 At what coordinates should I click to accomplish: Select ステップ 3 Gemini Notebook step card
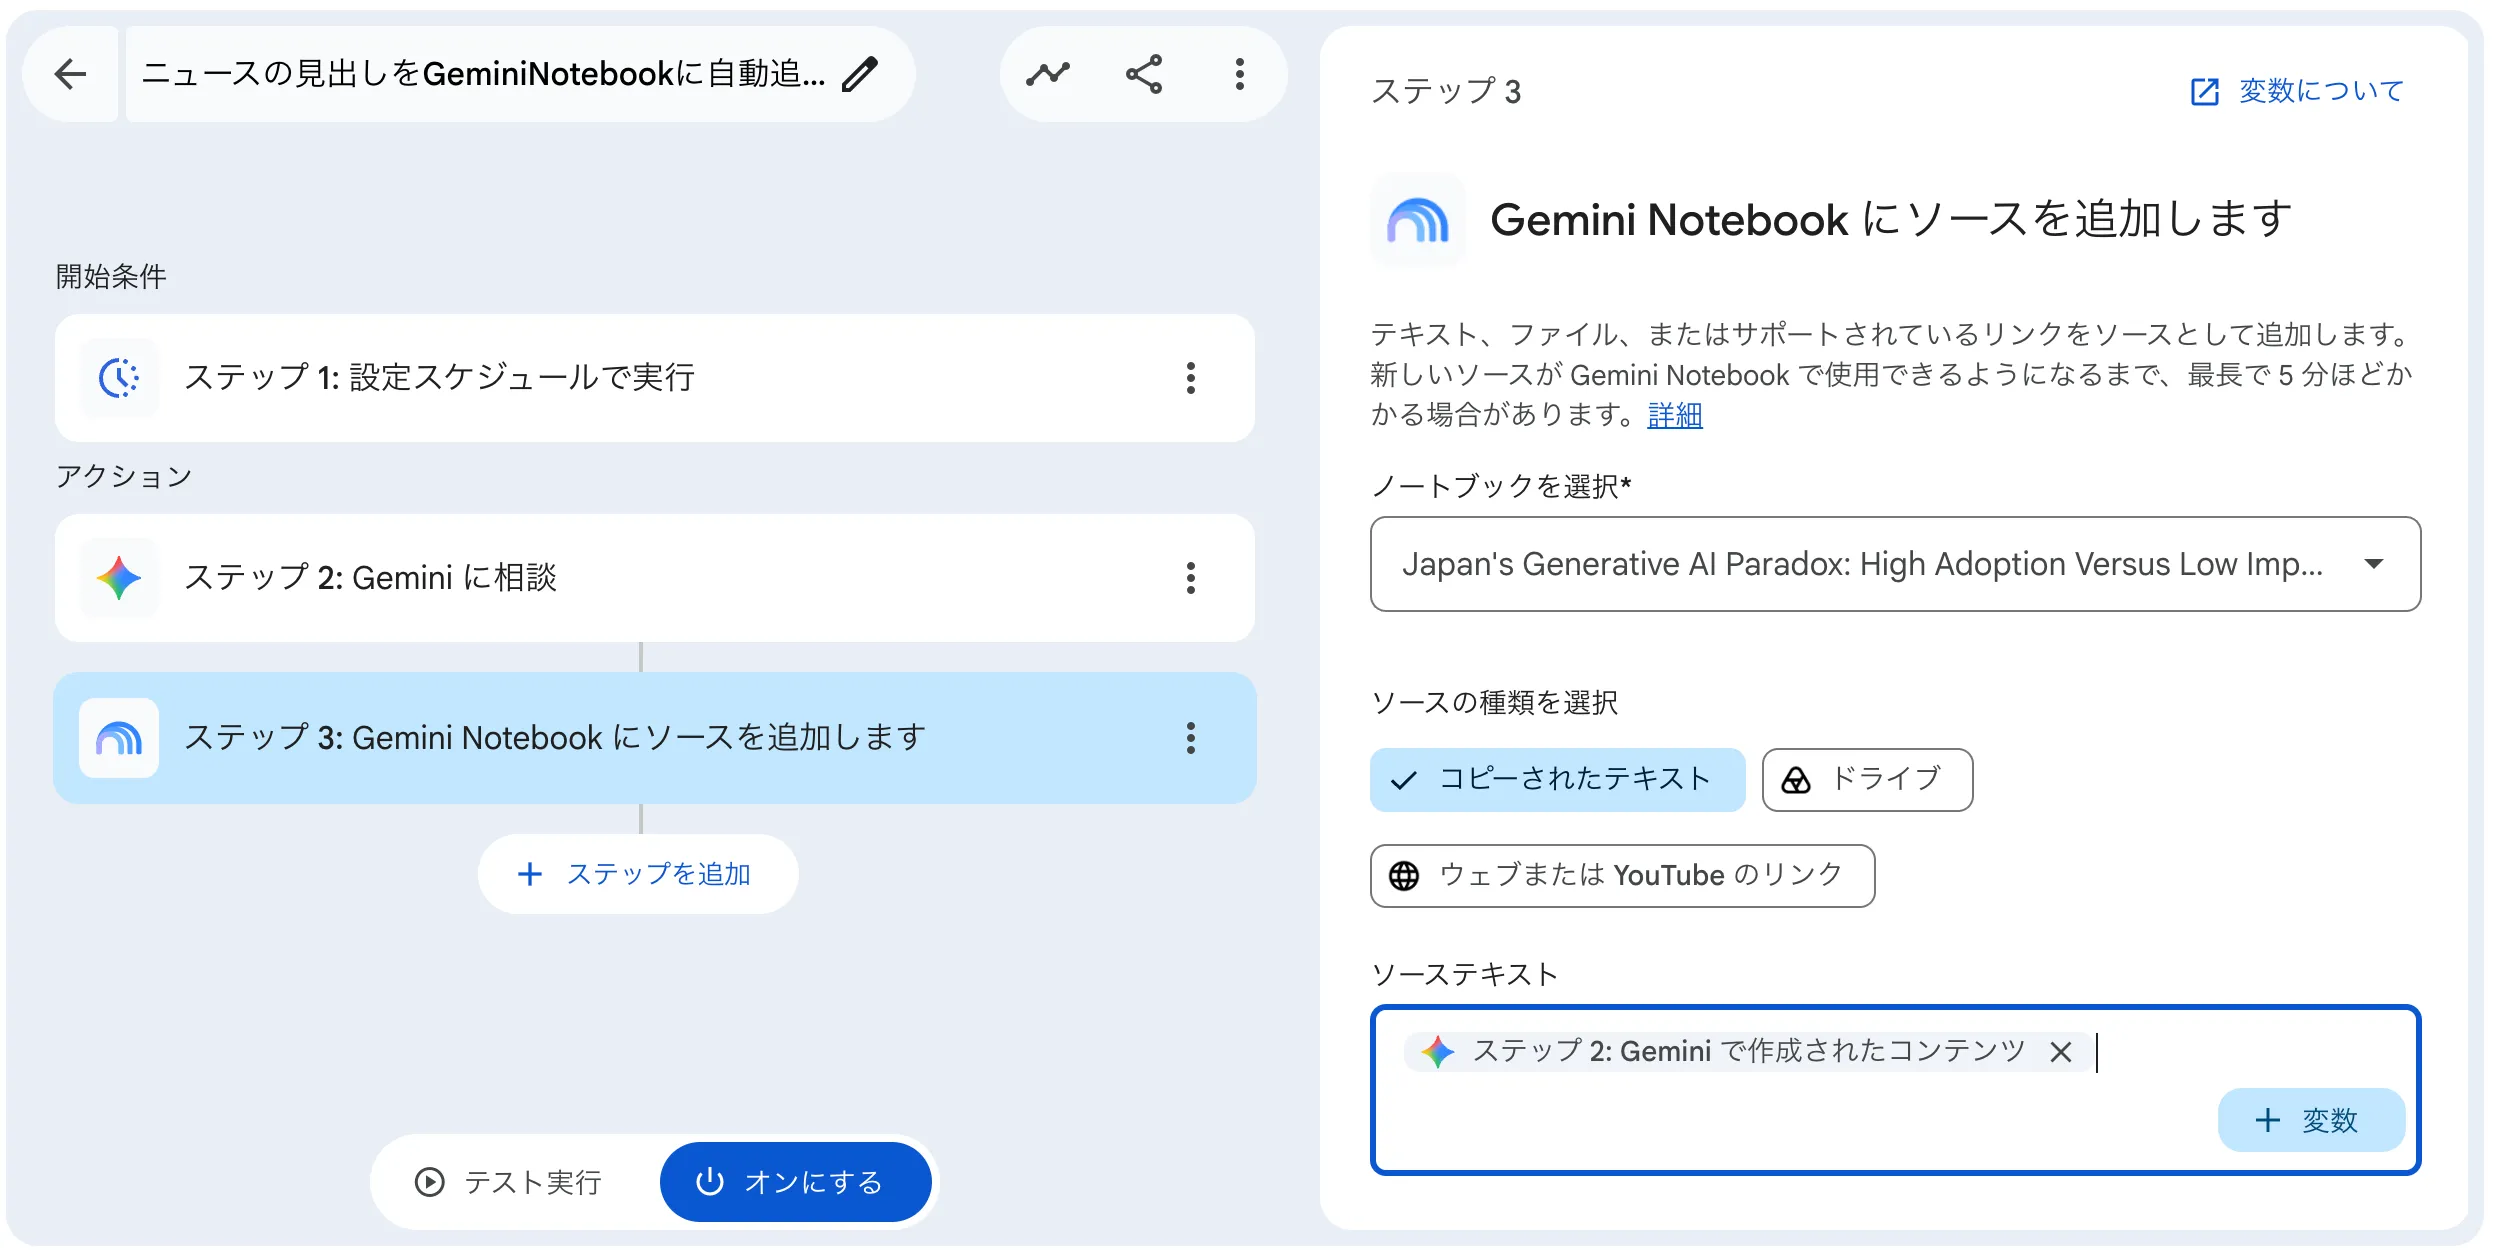point(655,738)
